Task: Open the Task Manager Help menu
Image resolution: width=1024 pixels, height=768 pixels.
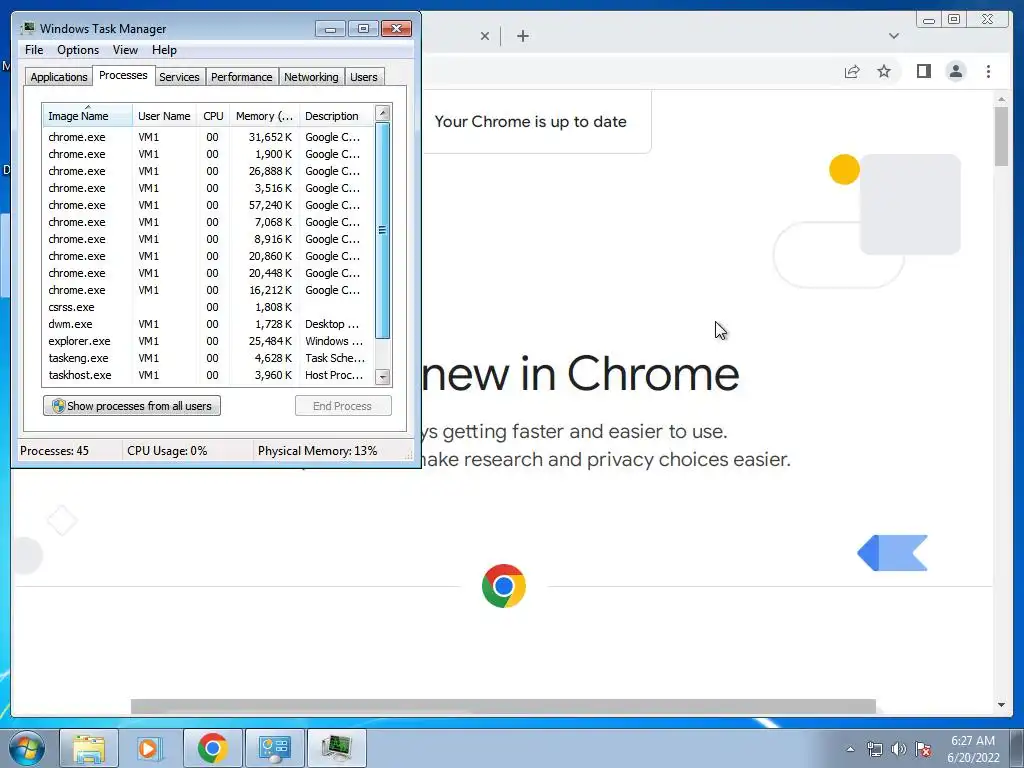Action: 164,50
